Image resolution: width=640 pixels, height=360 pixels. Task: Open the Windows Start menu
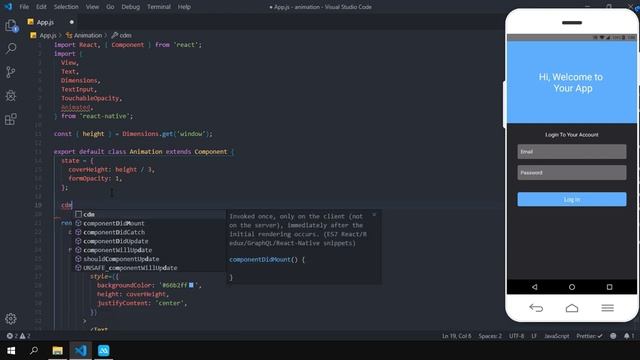click(x=11, y=351)
